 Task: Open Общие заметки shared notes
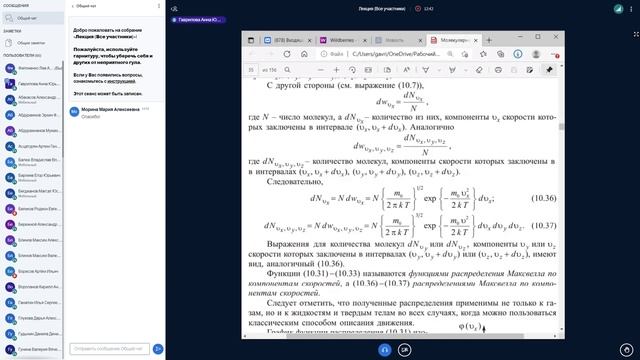(x=32, y=43)
